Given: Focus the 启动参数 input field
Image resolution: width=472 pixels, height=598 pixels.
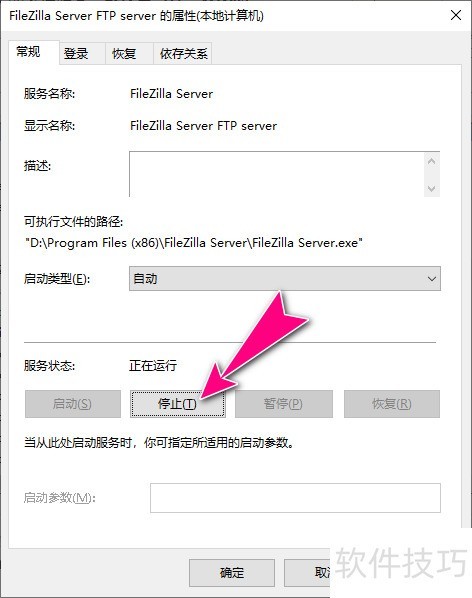Looking at the screenshot, I should click(295, 498).
